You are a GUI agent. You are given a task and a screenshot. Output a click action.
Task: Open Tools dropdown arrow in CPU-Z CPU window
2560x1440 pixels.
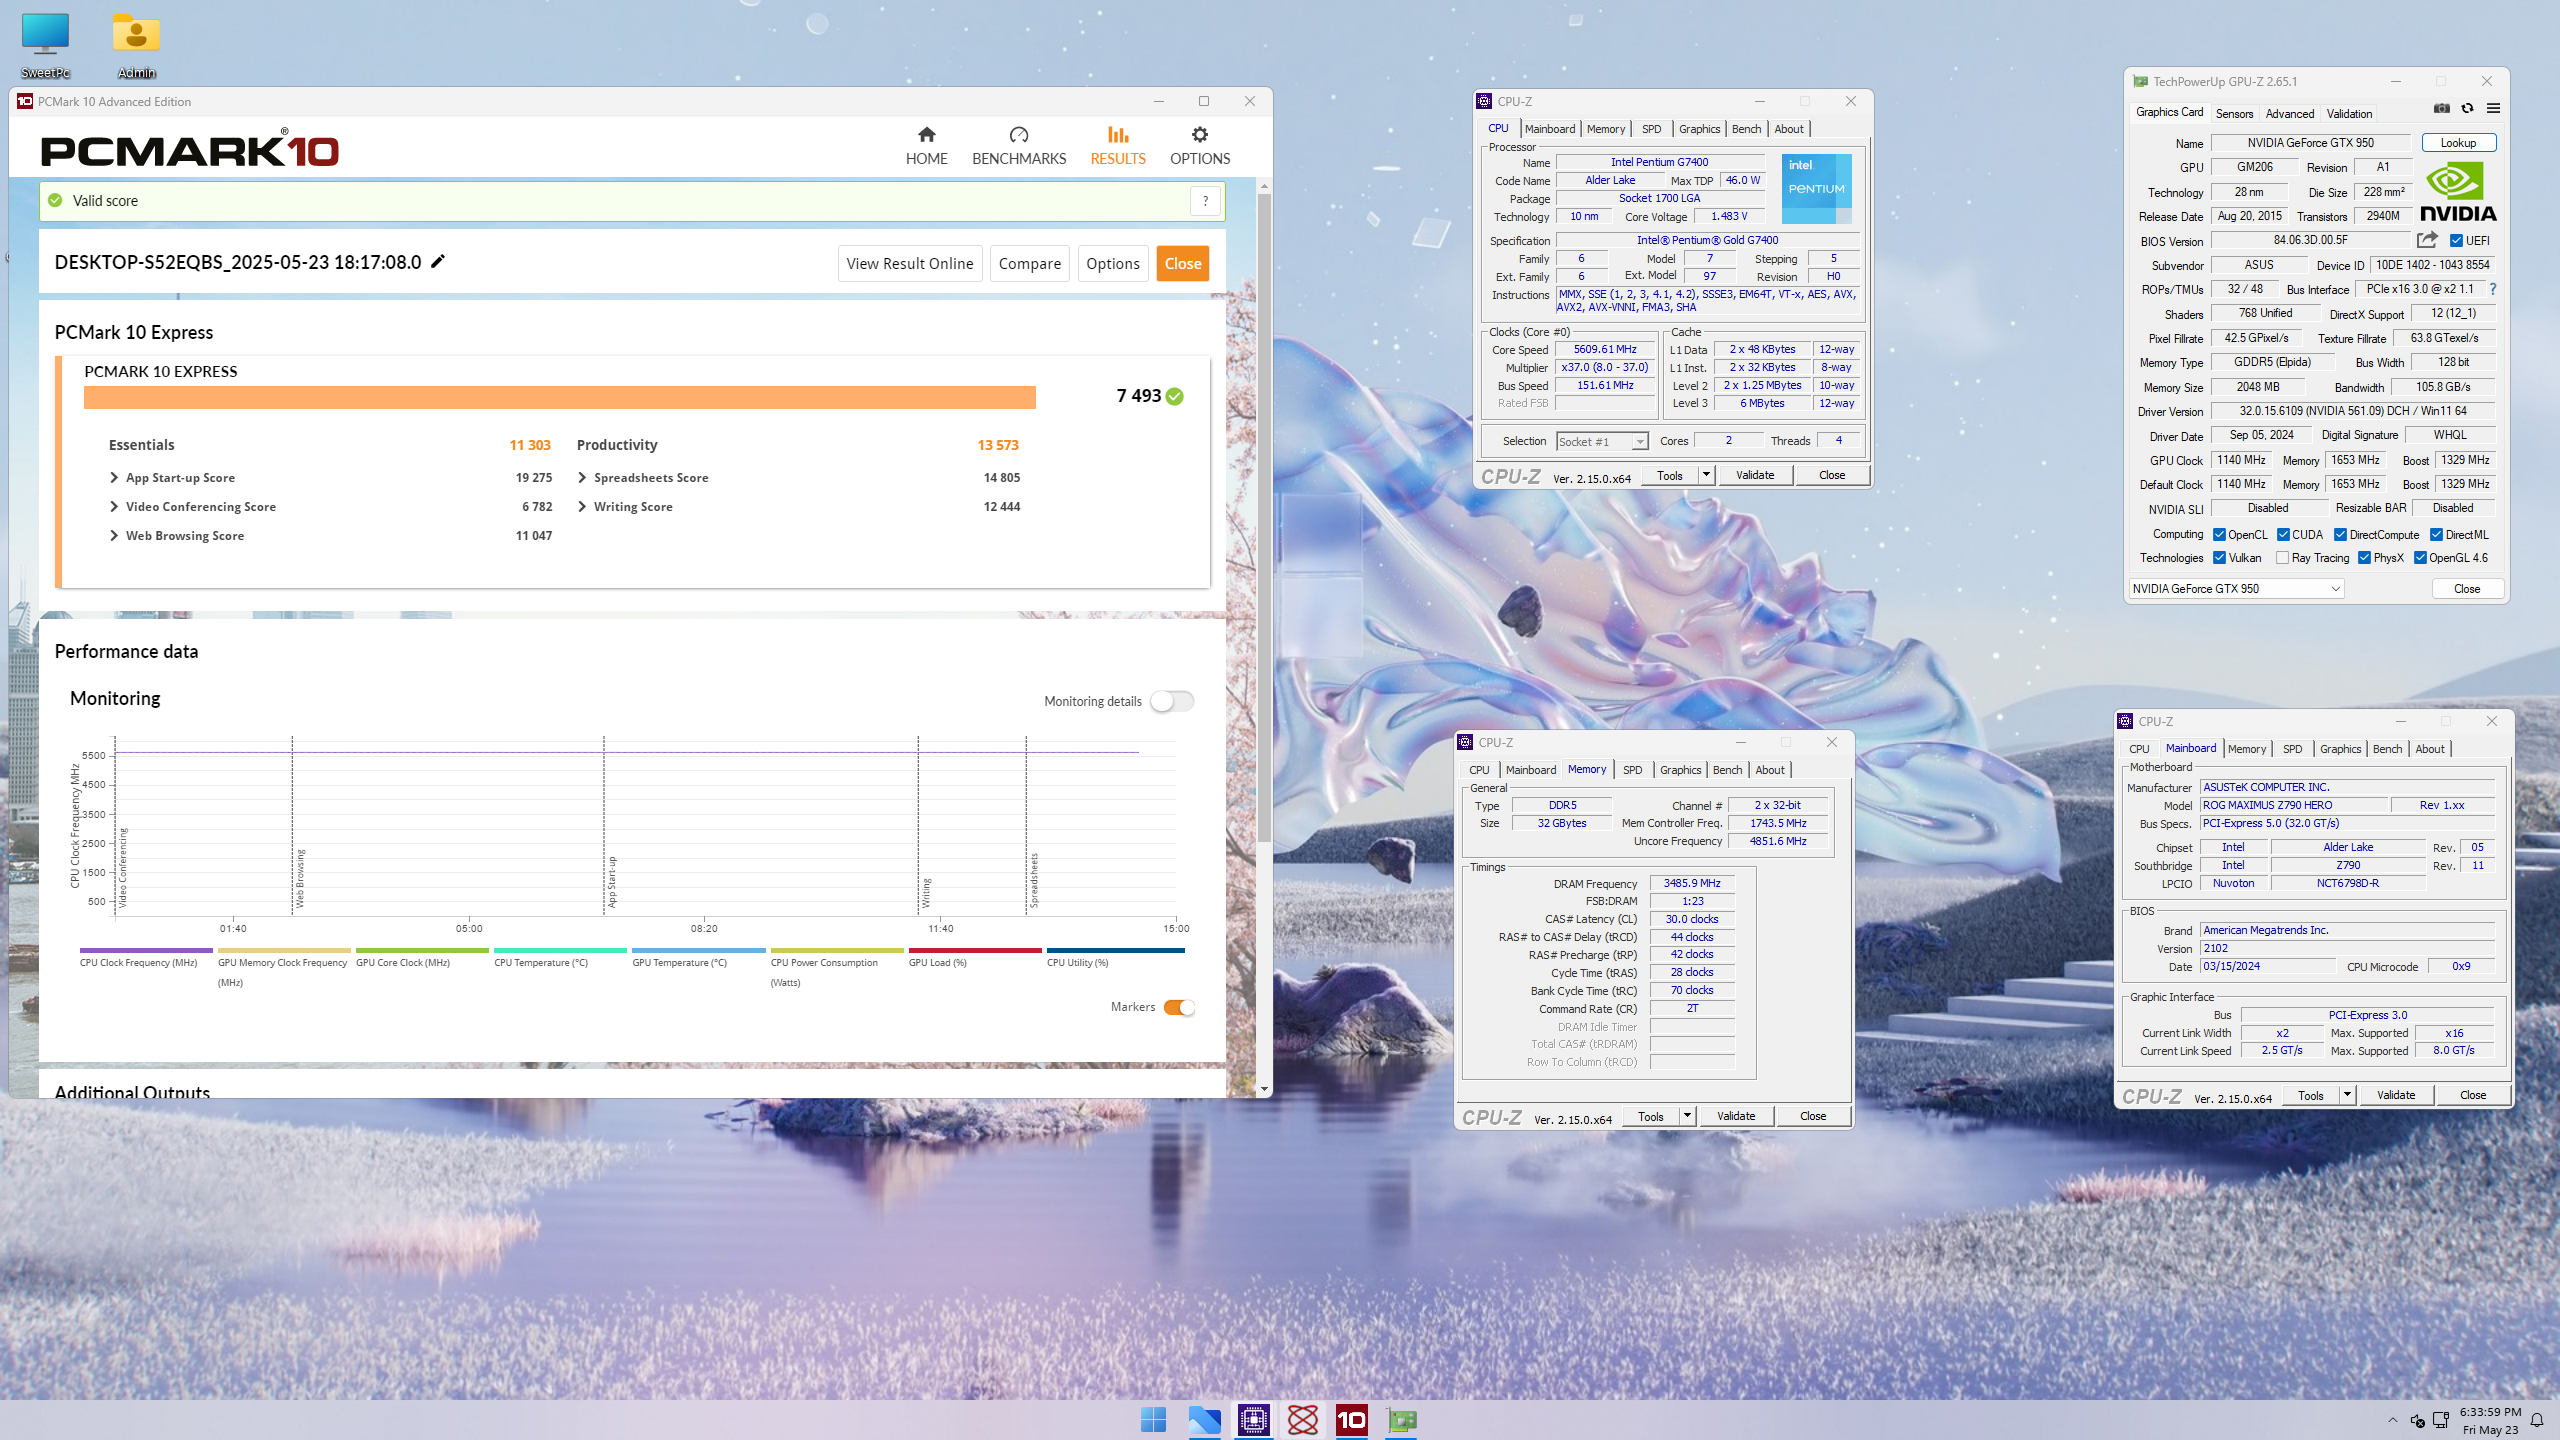pos(1706,475)
